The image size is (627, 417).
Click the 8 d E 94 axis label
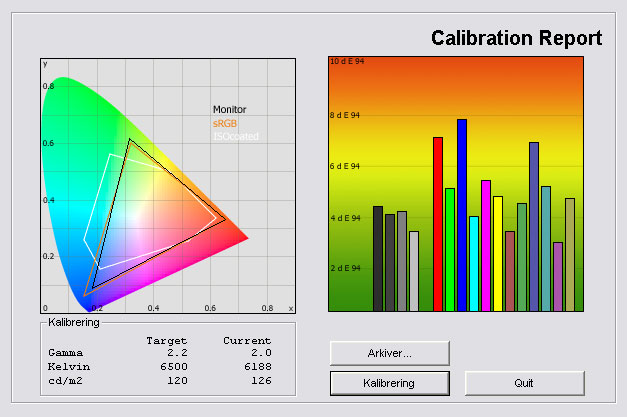[x=345, y=115]
